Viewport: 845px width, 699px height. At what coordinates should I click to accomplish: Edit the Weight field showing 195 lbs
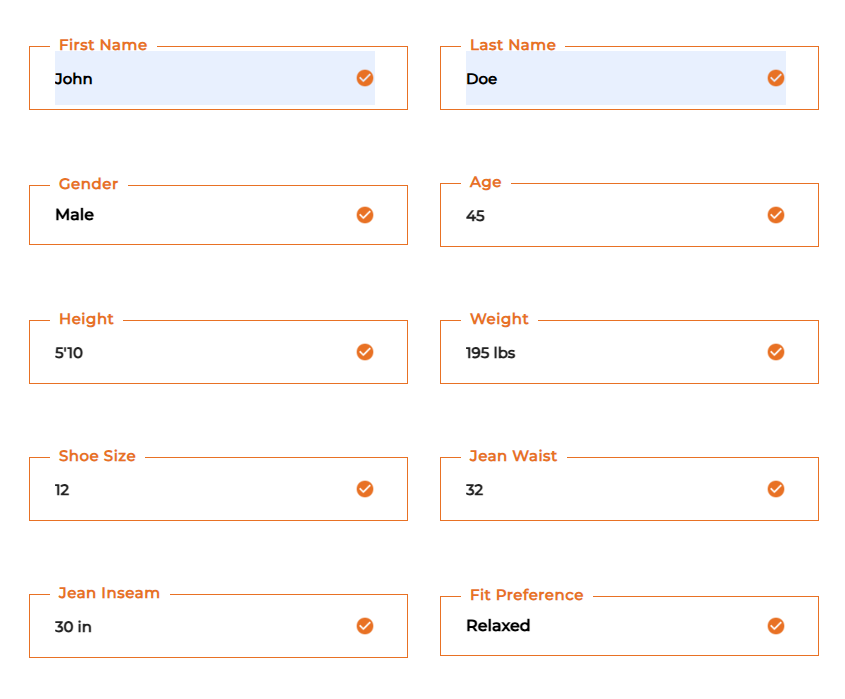click(610, 352)
